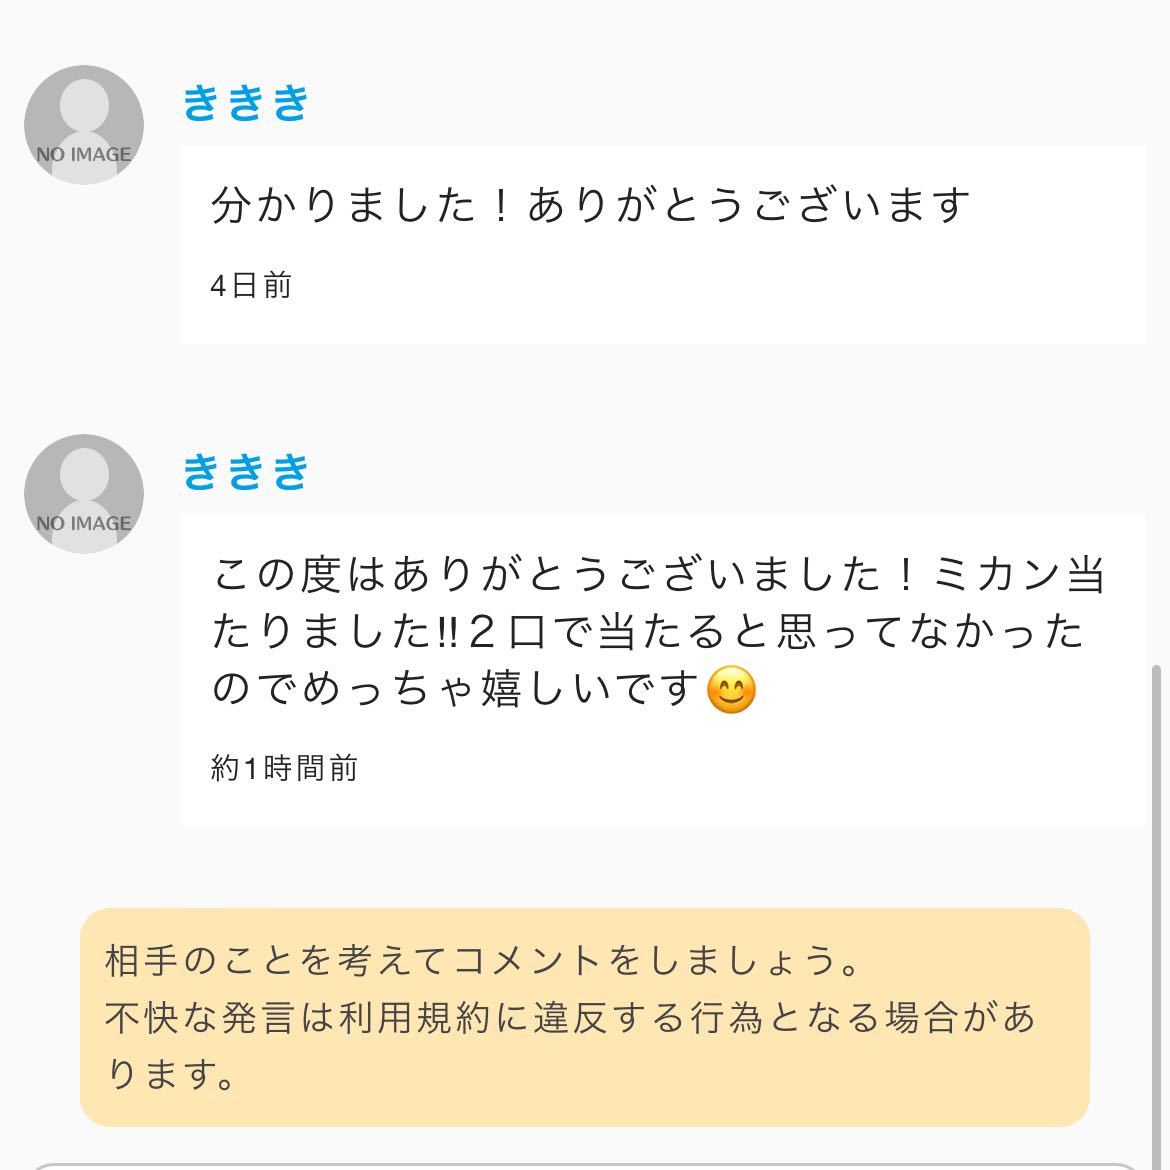Click the yellow notice 相手のことを考えて line
This screenshot has width=1170, height=1170.
[483, 961]
